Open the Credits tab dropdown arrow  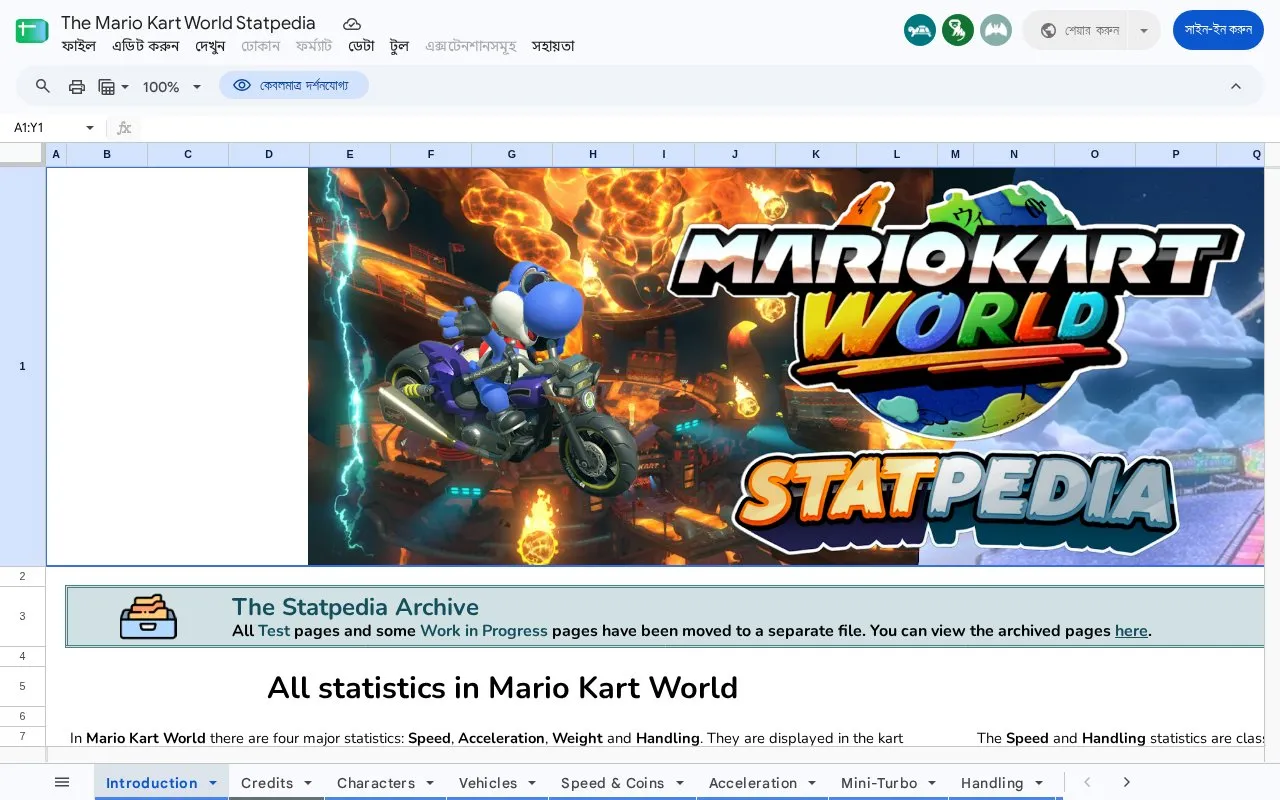pos(308,783)
